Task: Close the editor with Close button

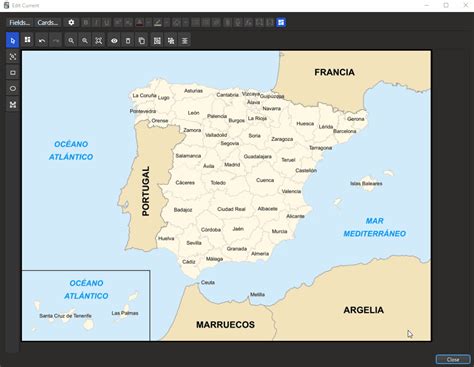Action: [x=453, y=359]
